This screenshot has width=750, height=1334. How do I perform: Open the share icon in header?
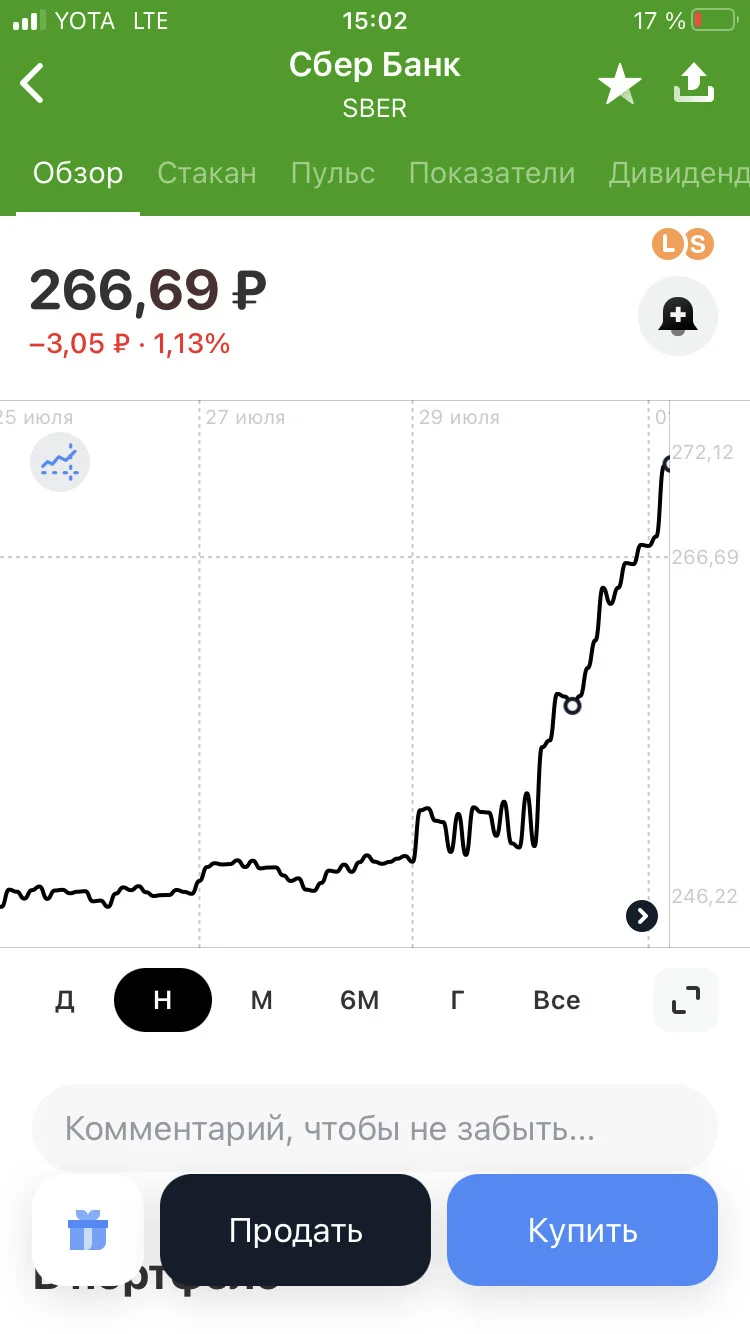click(694, 83)
